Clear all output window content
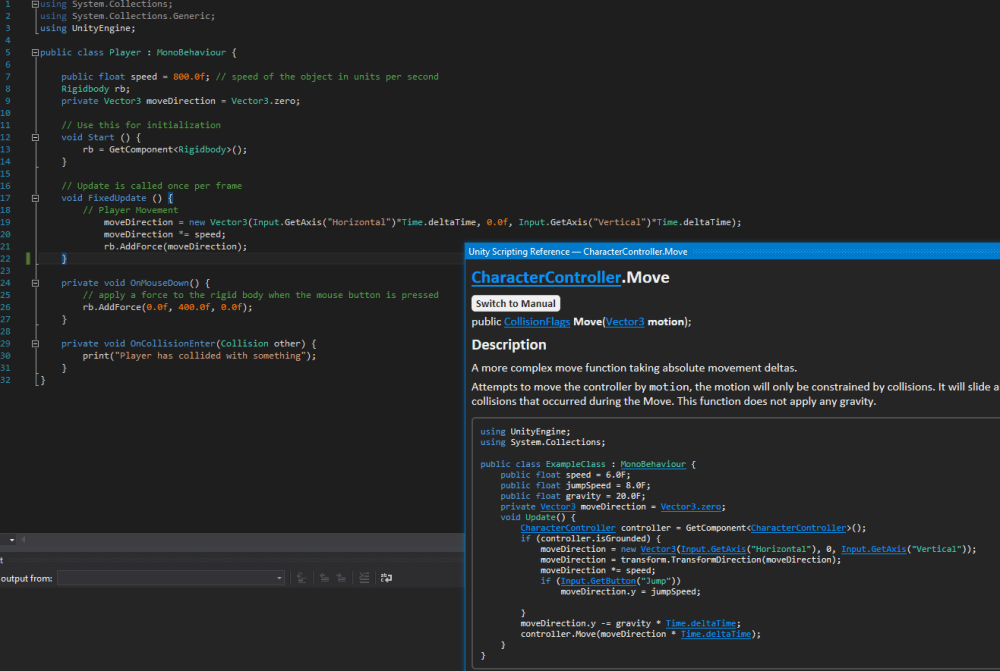The height and width of the screenshot is (671, 1000). pos(364,577)
